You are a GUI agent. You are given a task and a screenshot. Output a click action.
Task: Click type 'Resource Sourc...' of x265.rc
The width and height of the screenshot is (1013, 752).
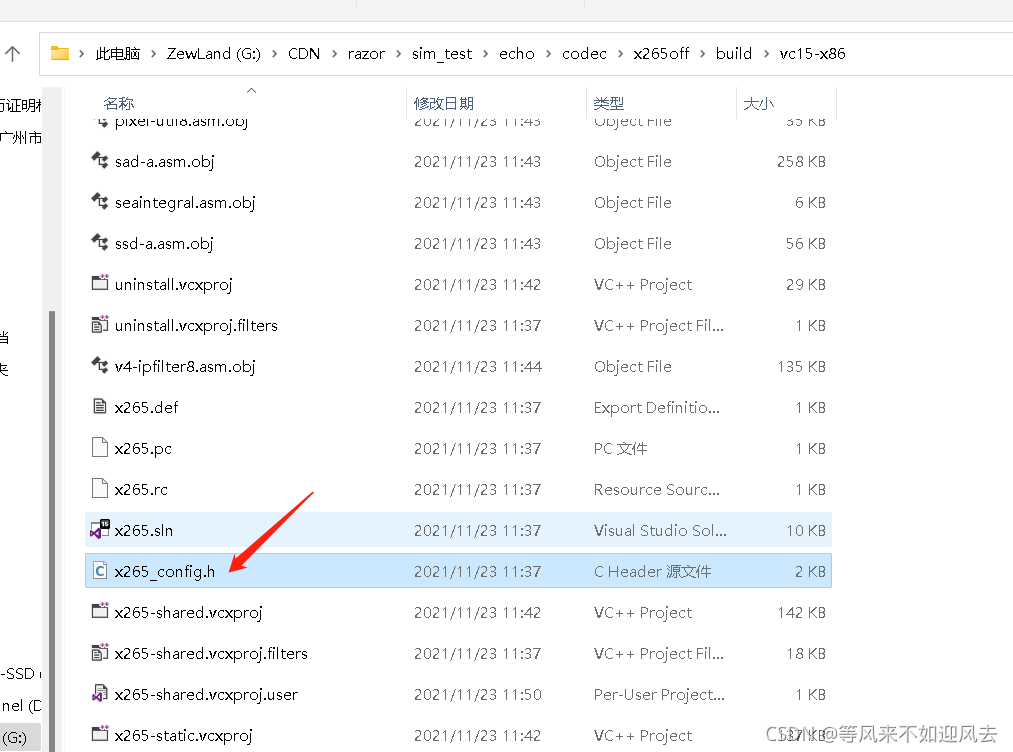click(656, 490)
